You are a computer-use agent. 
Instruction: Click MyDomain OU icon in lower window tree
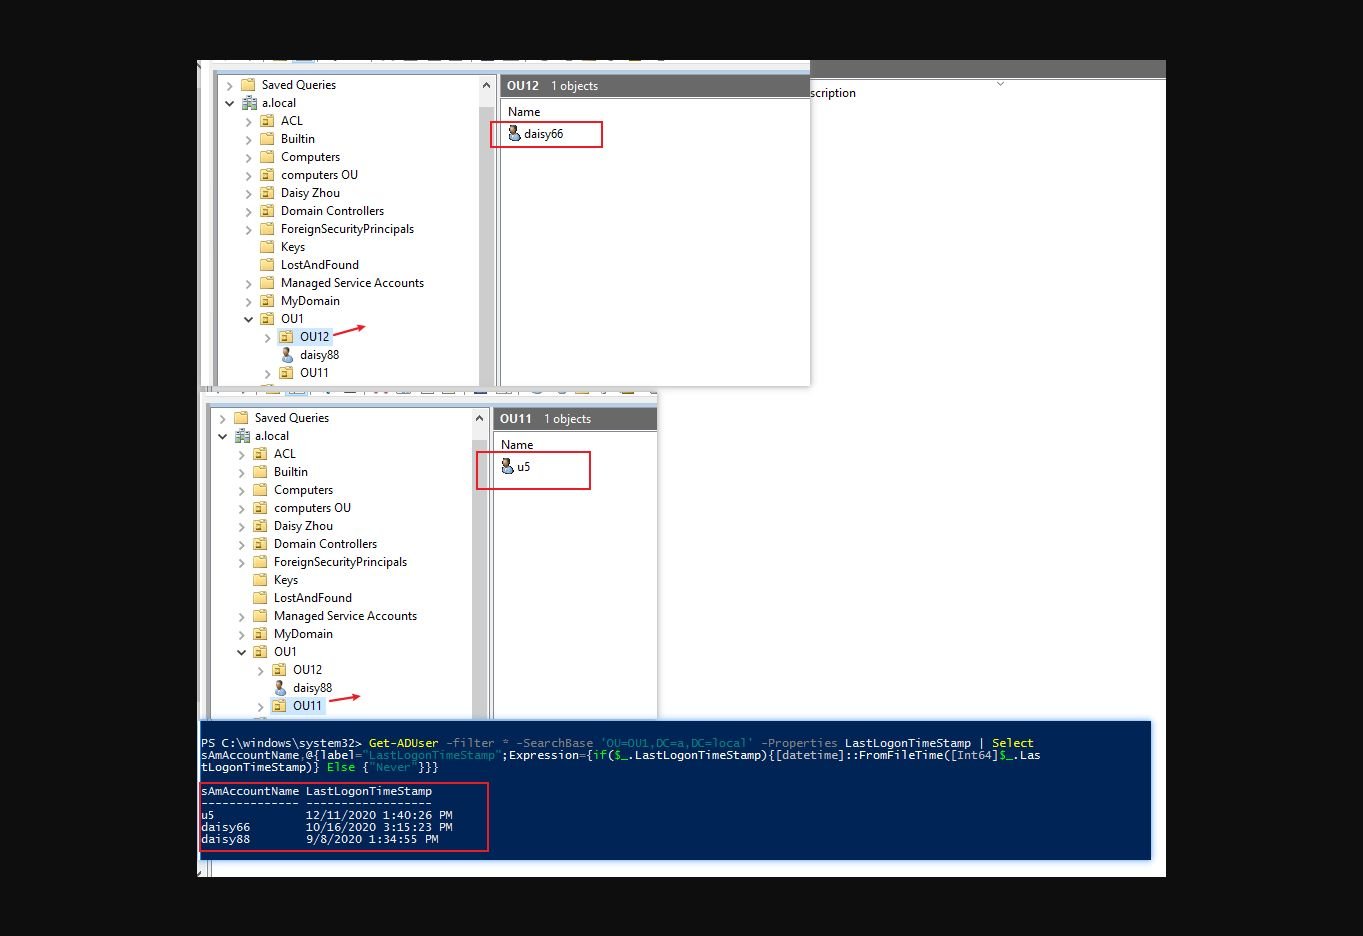pos(260,634)
